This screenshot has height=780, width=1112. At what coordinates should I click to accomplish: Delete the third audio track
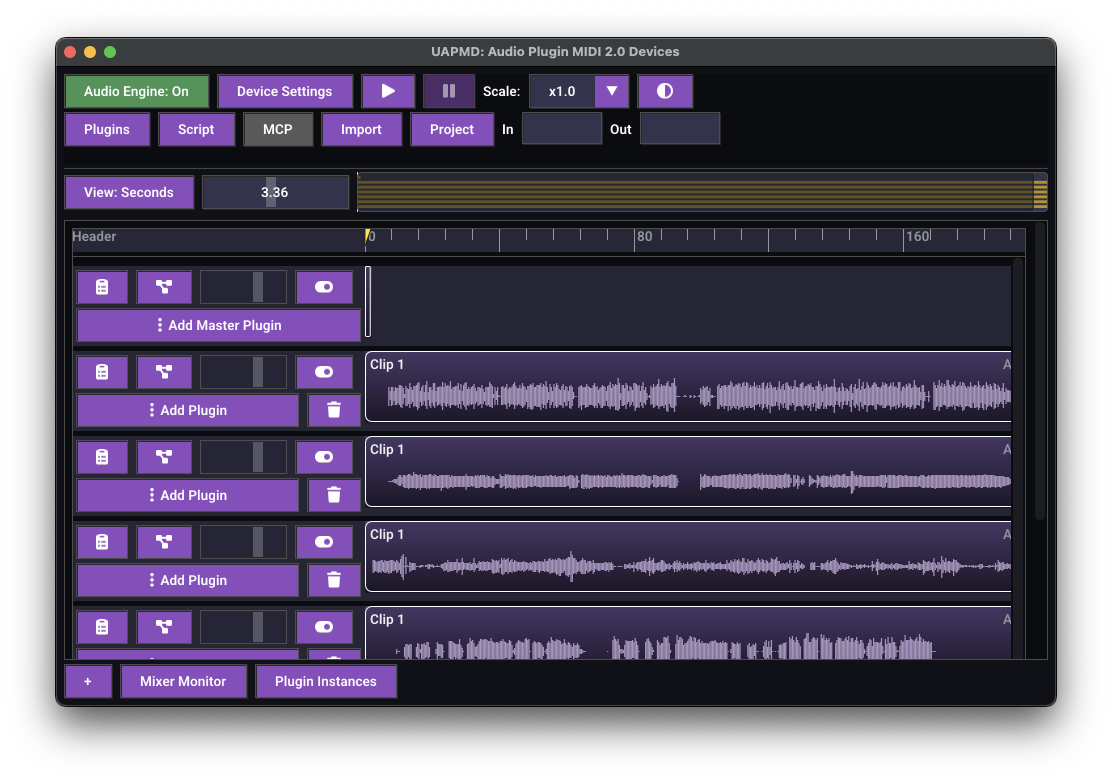334,580
